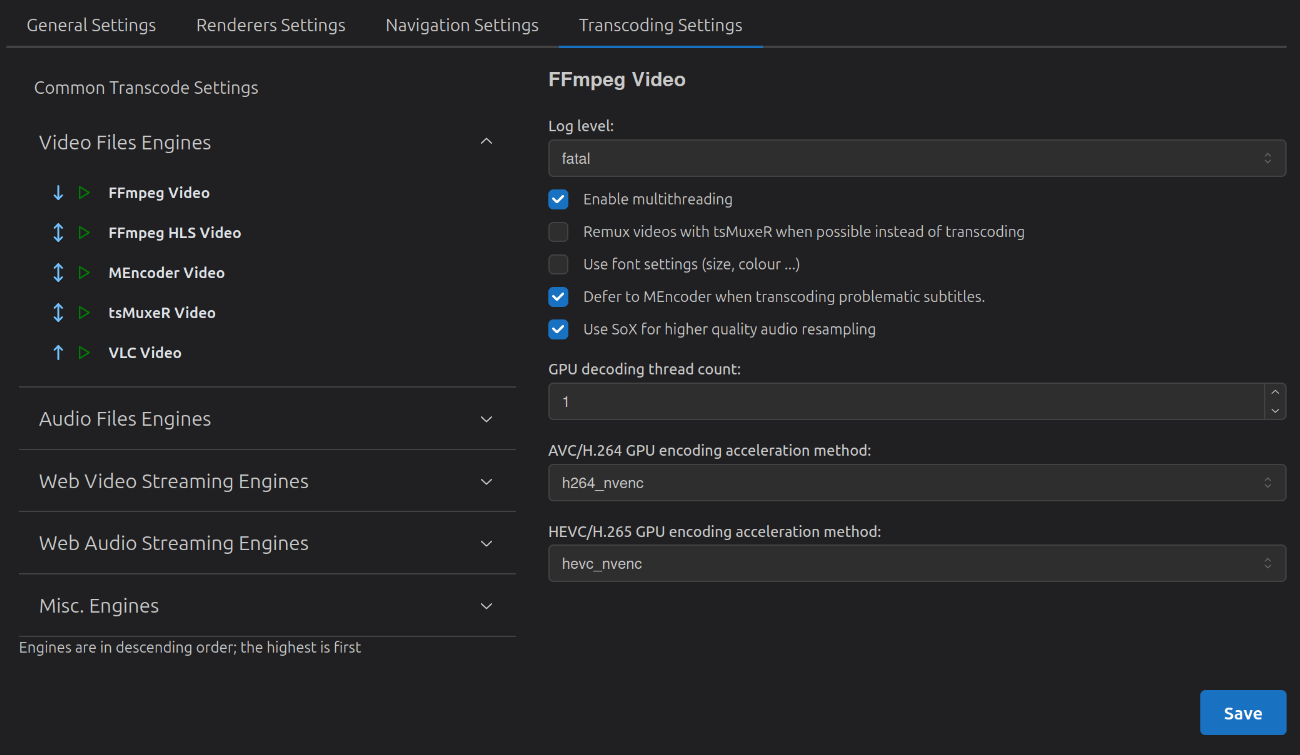Click the reorder arrow beside FFmpeg Video

[x=58, y=193]
